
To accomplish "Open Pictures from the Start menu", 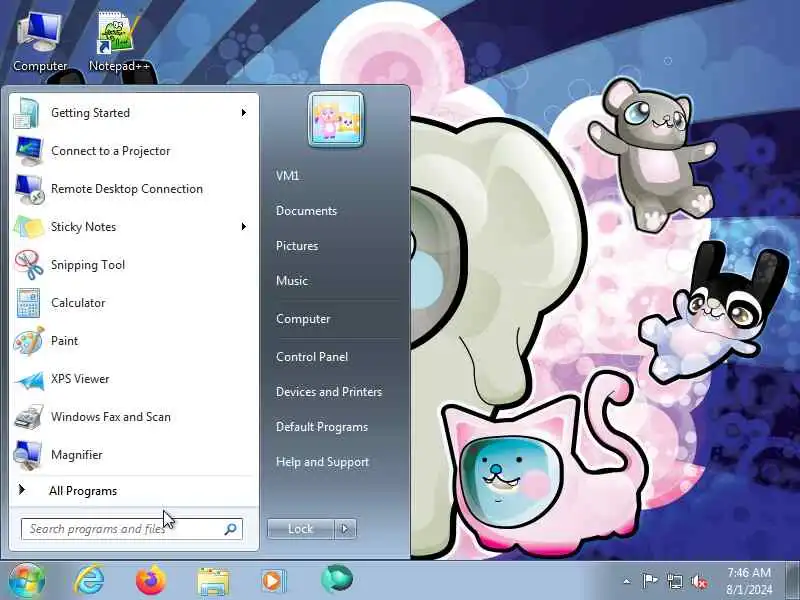I will 297,246.
